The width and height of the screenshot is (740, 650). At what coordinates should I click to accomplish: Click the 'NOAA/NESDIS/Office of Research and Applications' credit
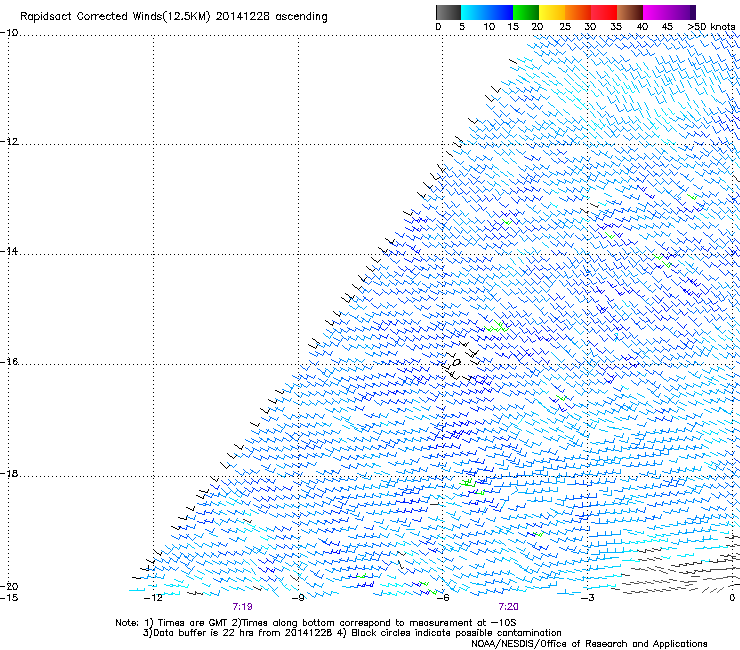click(x=589, y=644)
